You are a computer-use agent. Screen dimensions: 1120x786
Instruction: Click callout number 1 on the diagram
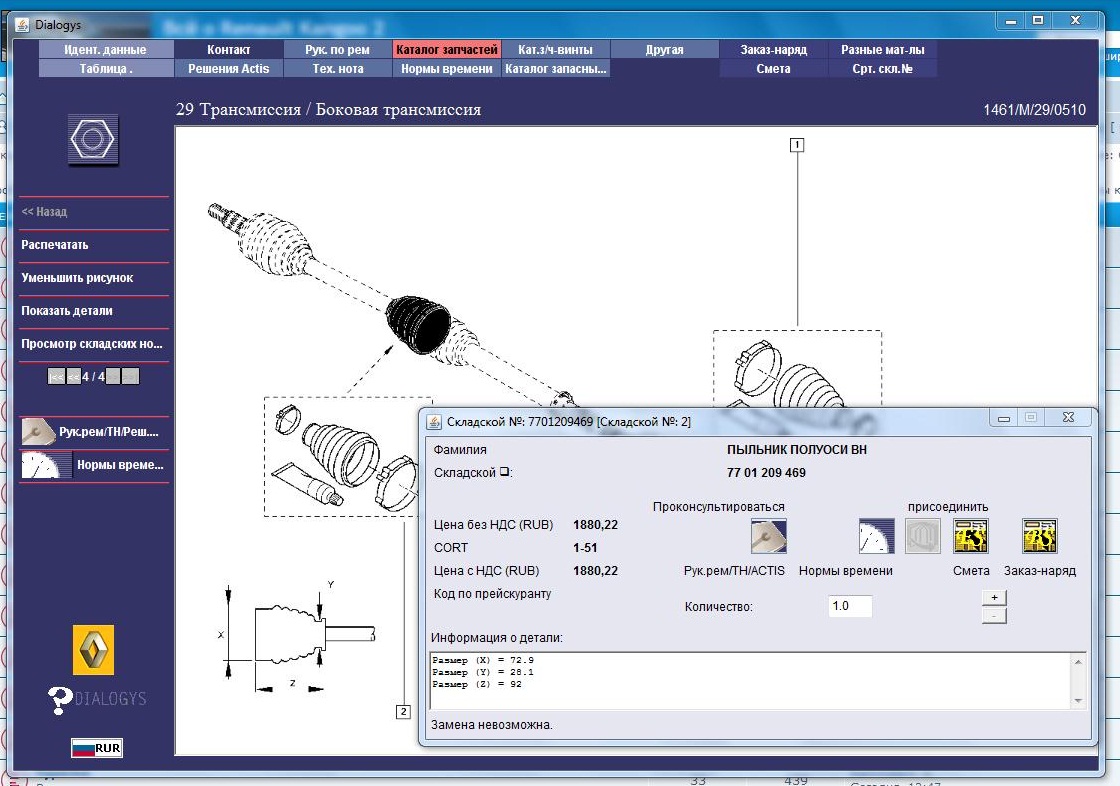(797, 145)
